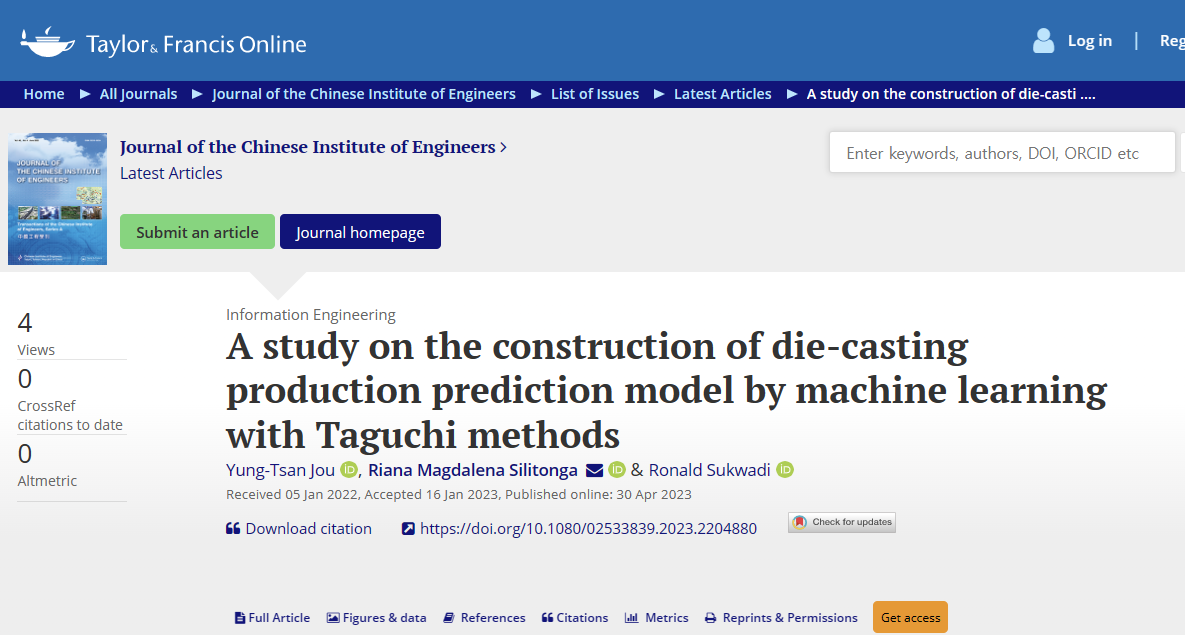The height and width of the screenshot is (637, 1185).
Task: Click the email envelope icon for Riana Silitonga
Action: (x=594, y=470)
